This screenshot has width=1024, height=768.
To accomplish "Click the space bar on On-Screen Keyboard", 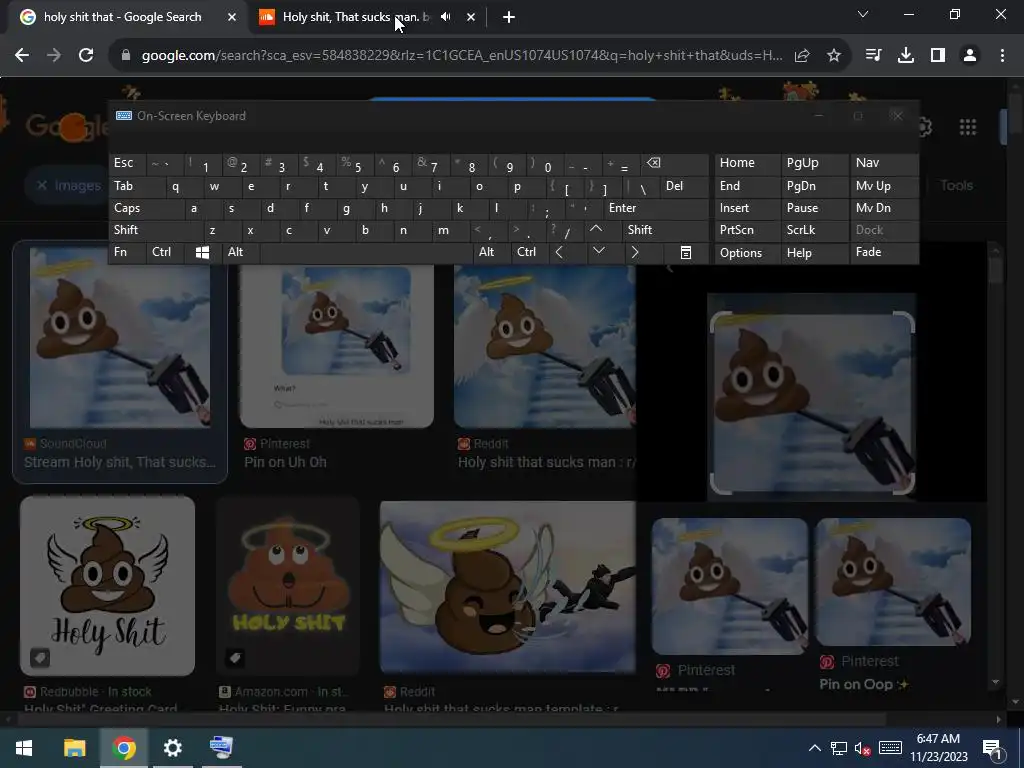I will 366,252.
